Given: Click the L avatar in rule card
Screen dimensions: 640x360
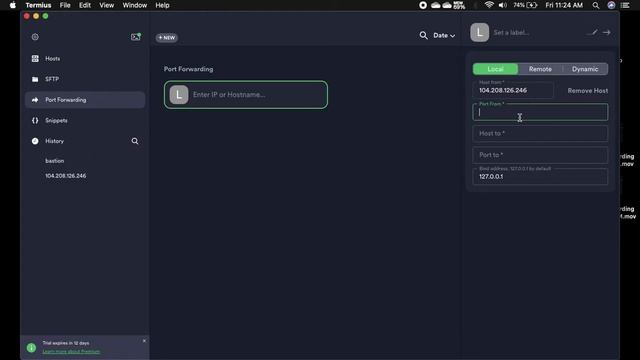Looking at the screenshot, I should pyautogui.click(x=179, y=95).
